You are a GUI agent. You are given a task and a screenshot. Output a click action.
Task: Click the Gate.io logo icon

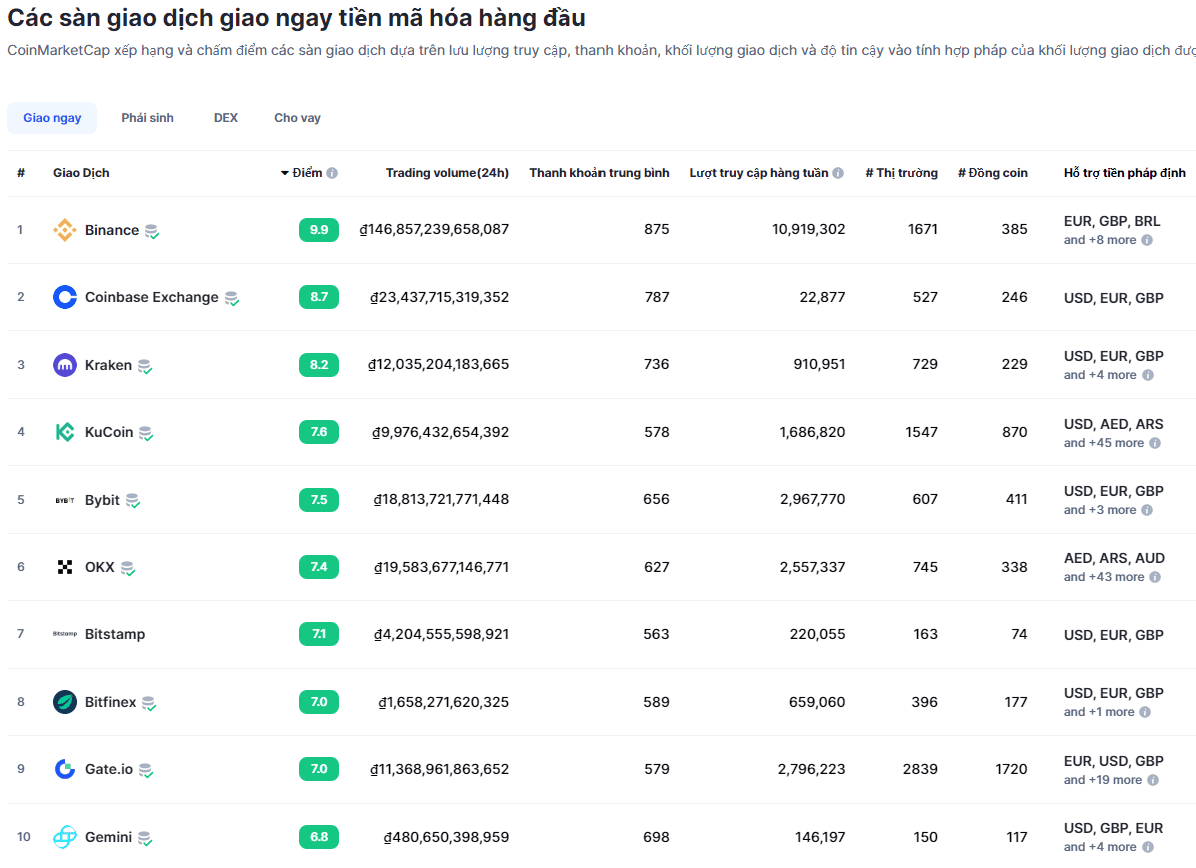(65, 769)
